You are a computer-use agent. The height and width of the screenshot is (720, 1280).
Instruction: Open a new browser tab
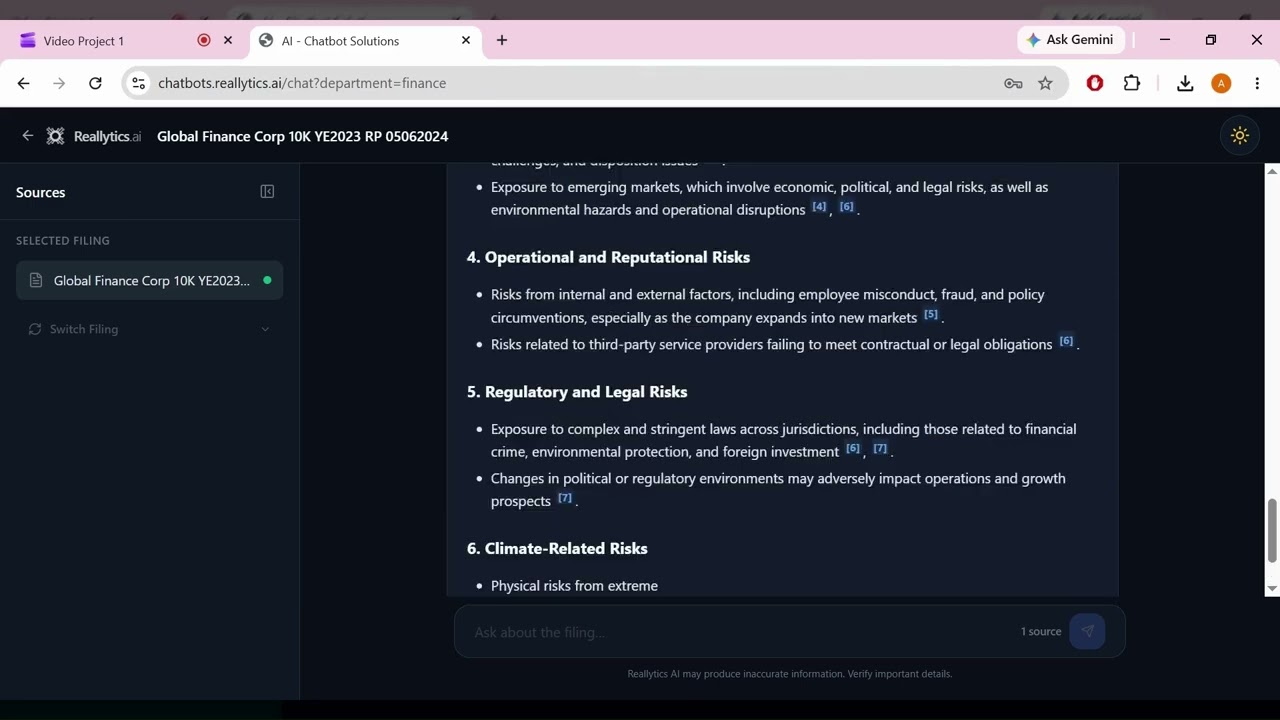502,40
